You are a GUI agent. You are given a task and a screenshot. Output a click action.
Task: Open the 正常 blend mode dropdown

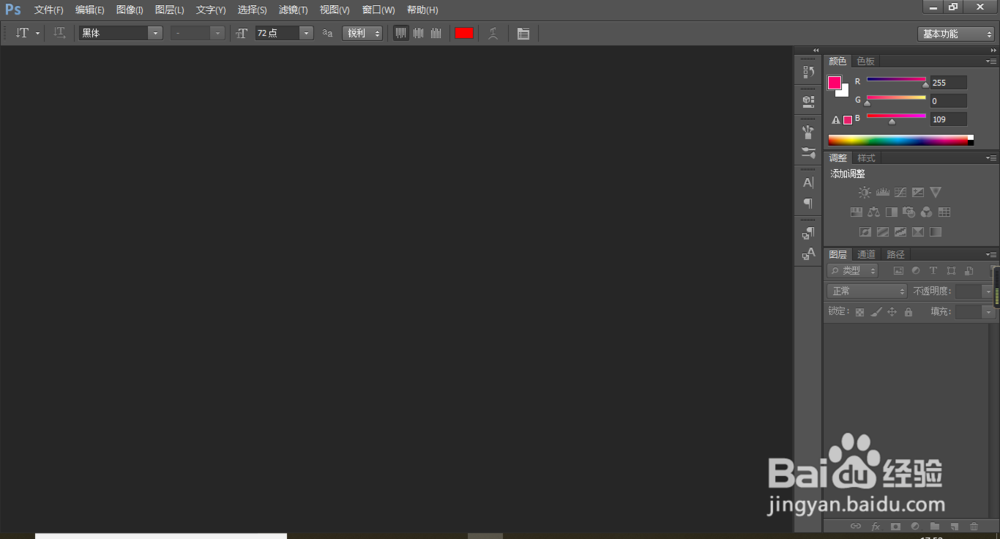[866, 291]
